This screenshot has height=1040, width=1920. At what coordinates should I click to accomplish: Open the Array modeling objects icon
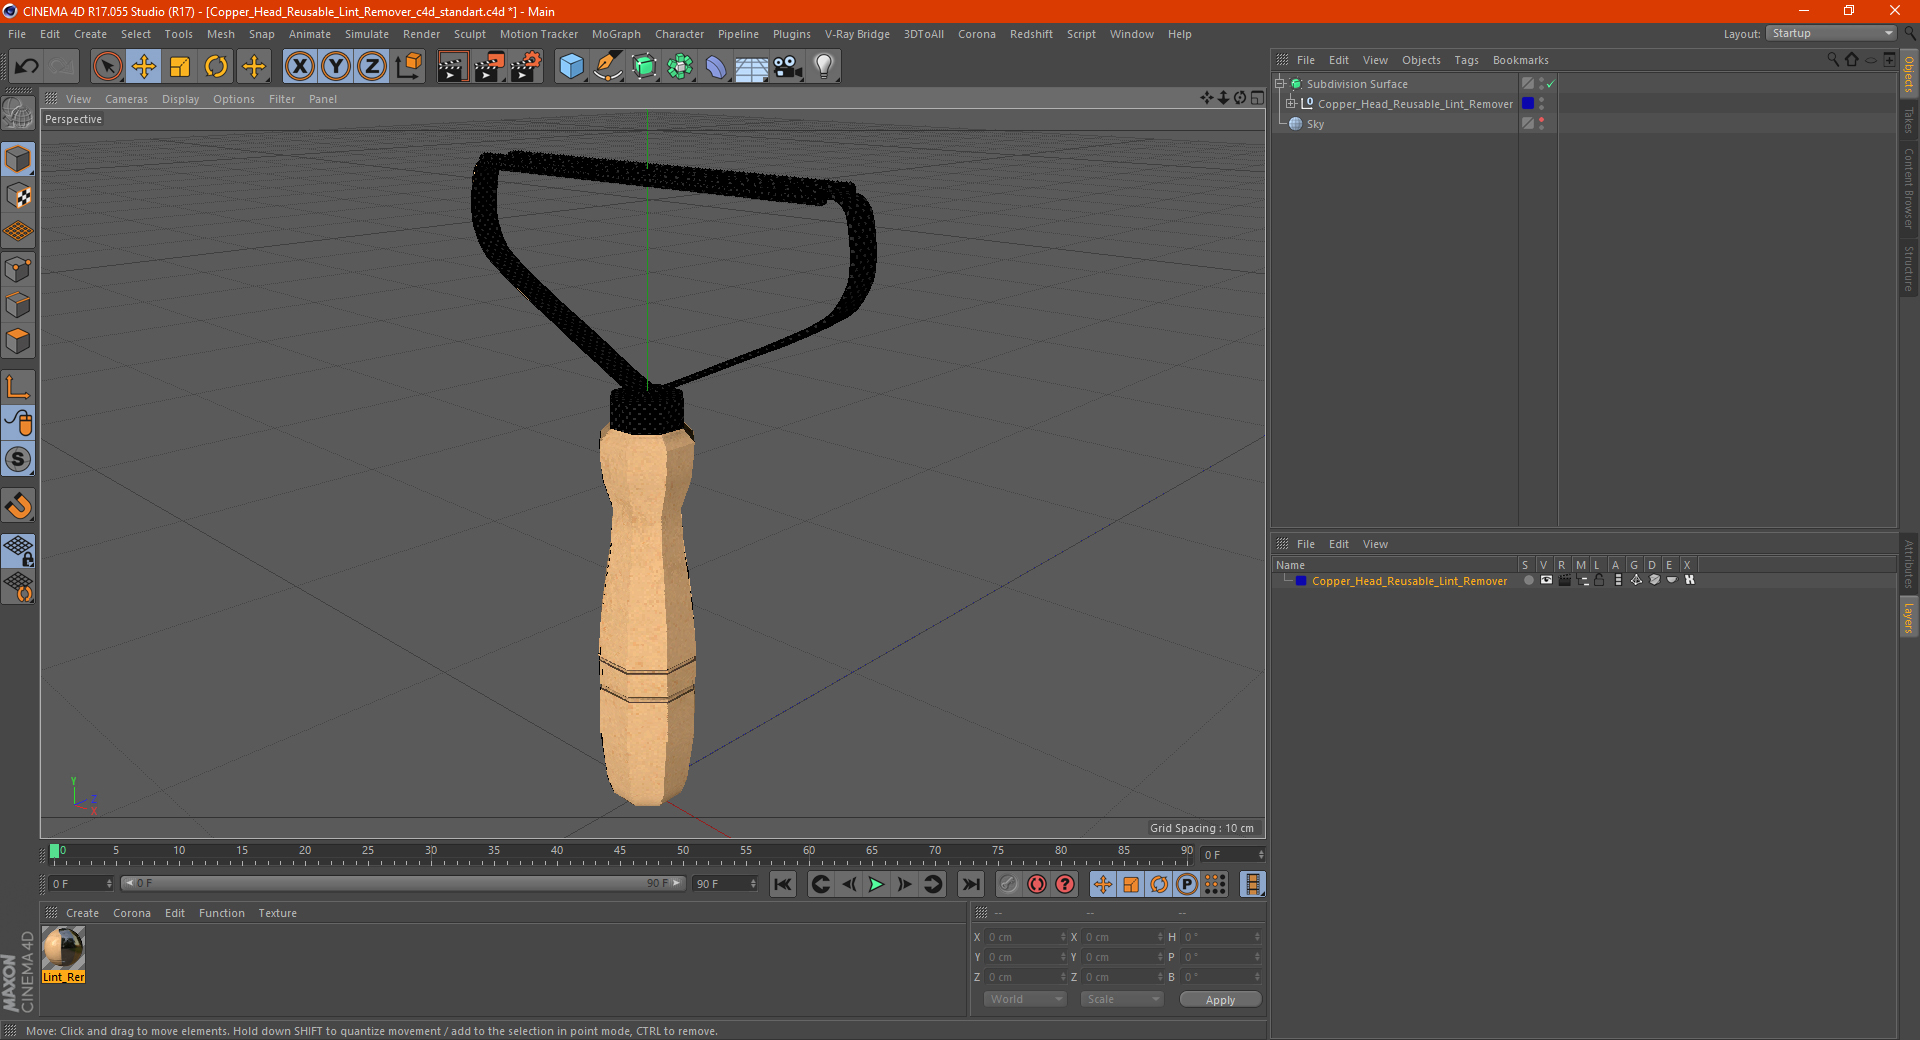pos(680,67)
